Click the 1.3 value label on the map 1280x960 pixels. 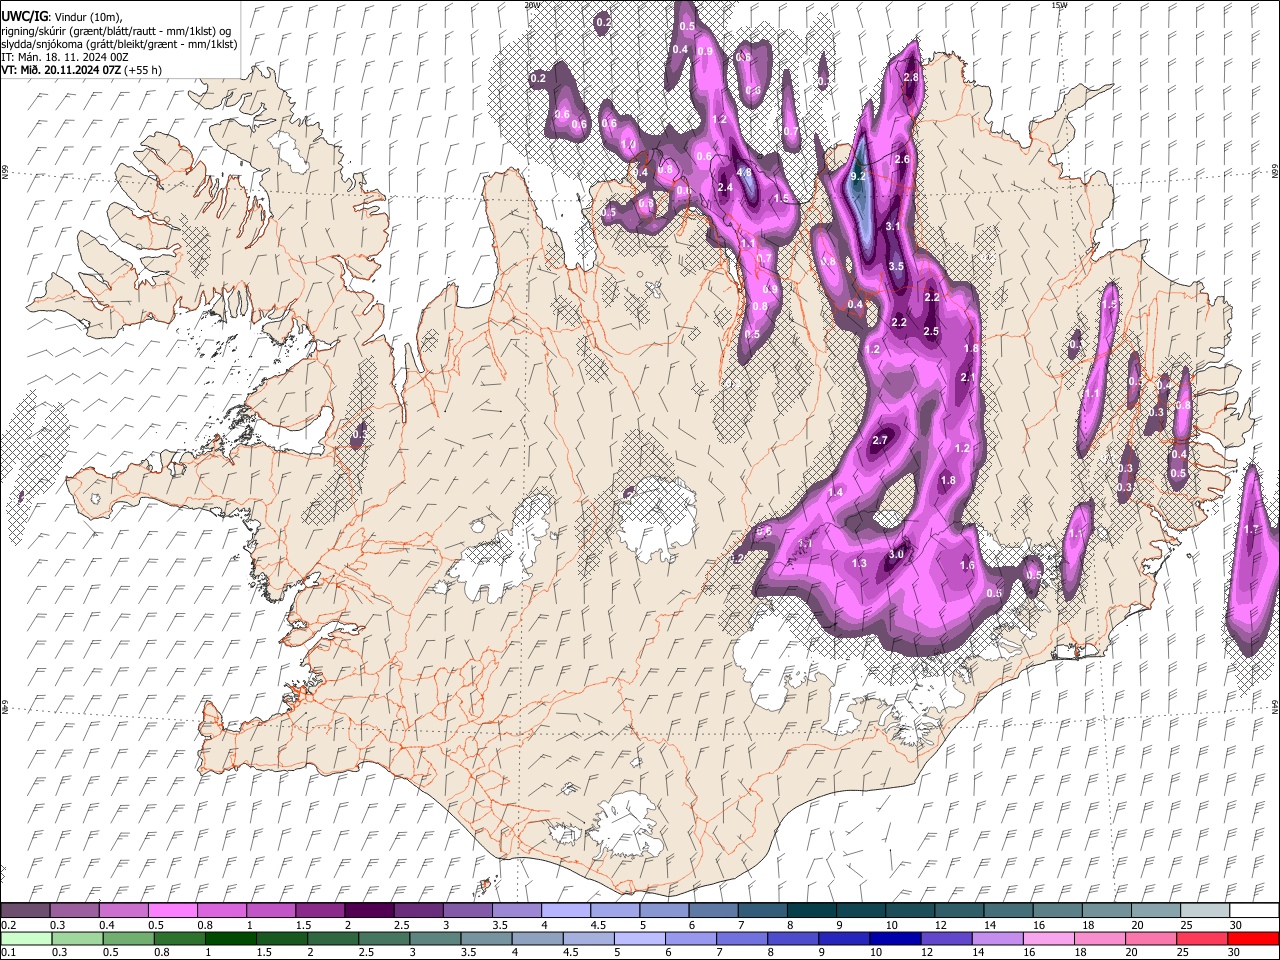(859, 563)
